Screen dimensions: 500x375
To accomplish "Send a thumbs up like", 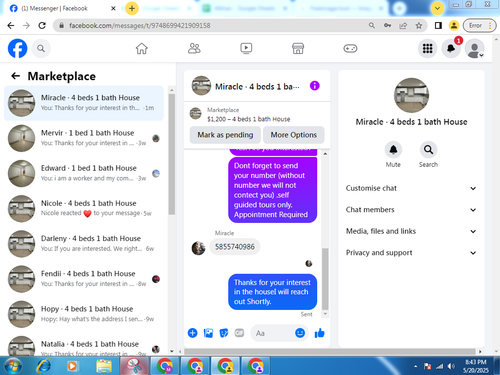I will tap(319, 333).
